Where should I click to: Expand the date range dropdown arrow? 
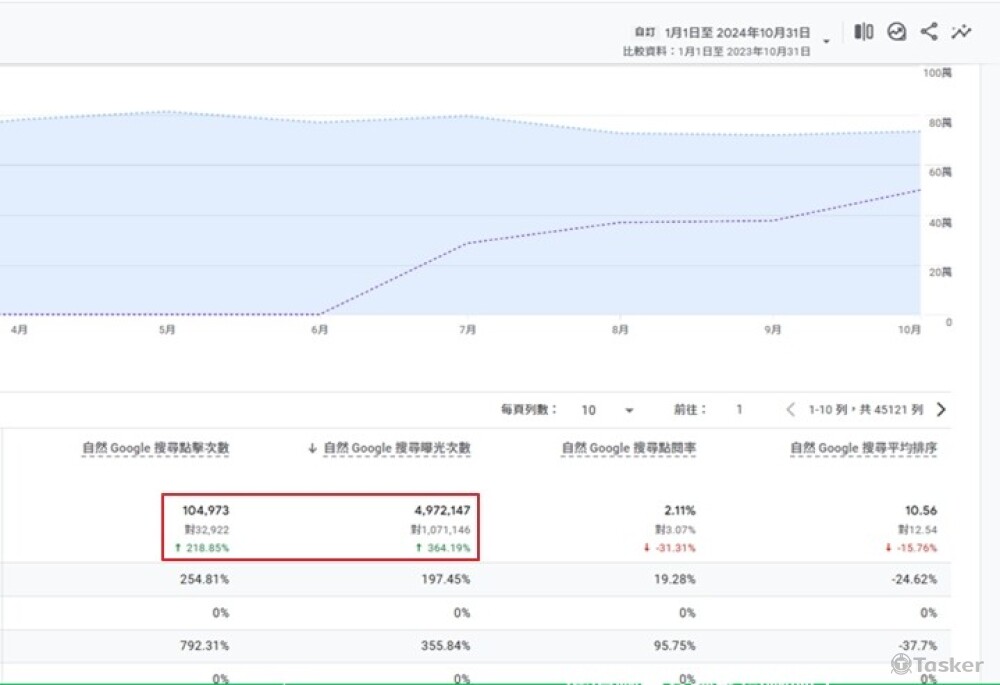point(826,42)
